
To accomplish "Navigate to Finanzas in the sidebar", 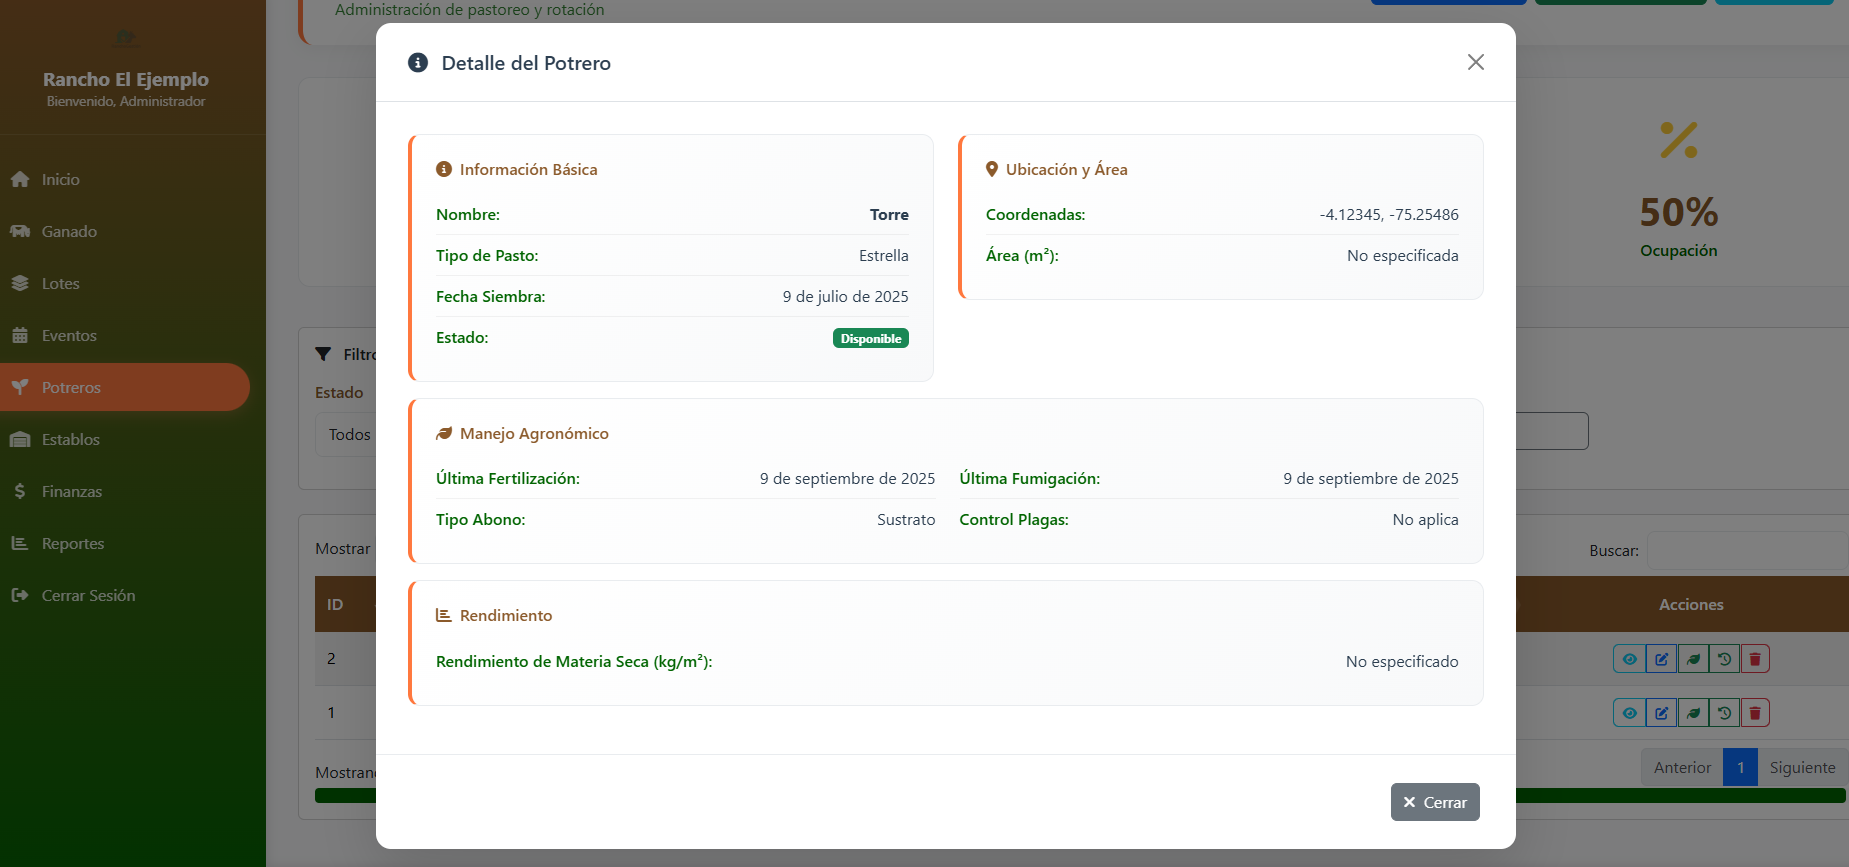I will click(x=71, y=492).
